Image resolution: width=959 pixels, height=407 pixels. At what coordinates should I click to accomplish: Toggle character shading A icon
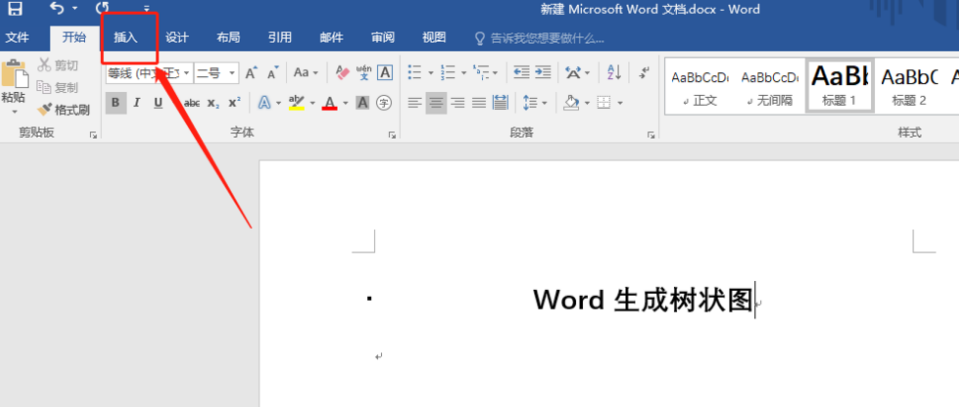tap(363, 103)
